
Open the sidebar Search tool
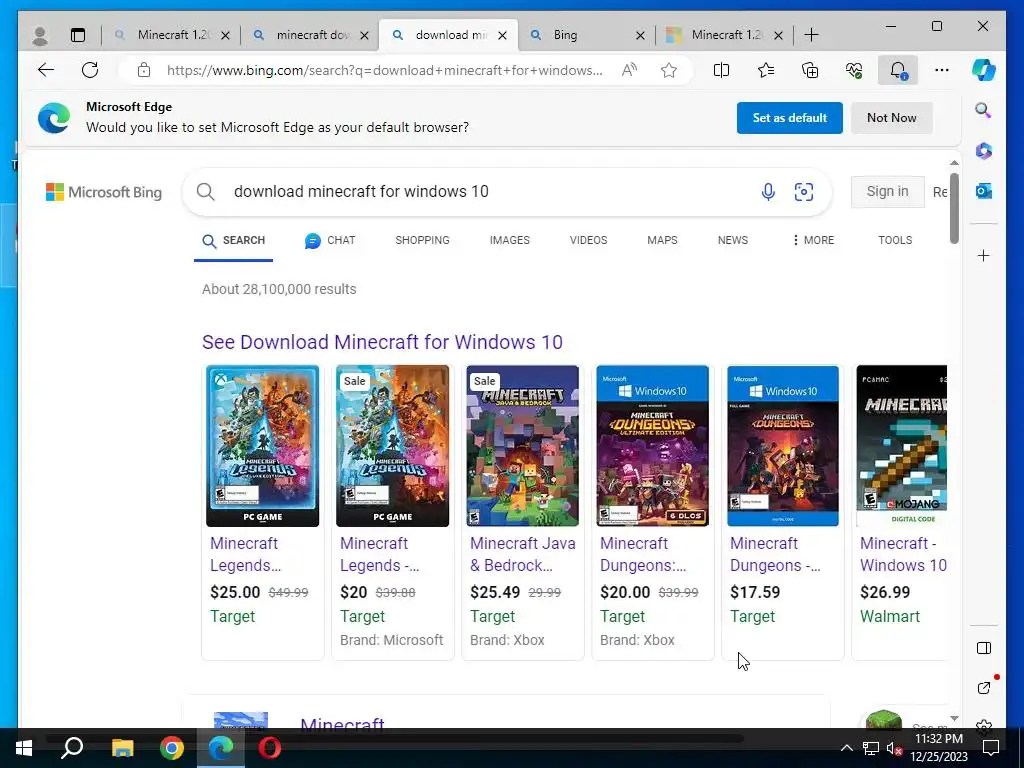pyautogui.click(x=983, y=110)
